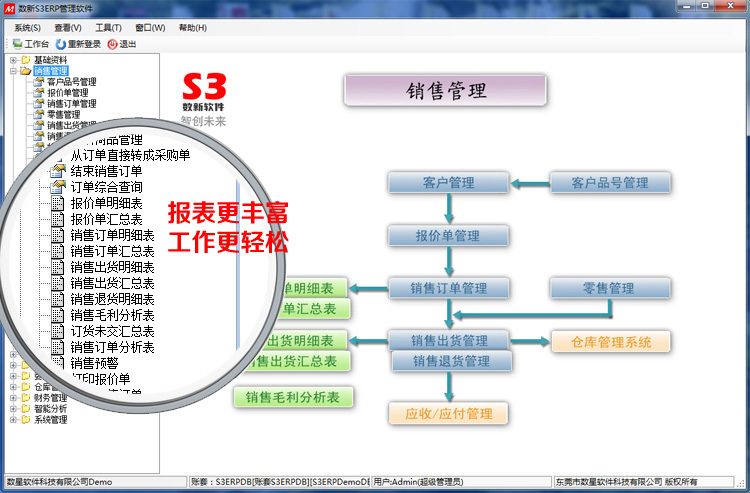Click status bar text 数星软件科技有限公司Demo
This screenshot has height=493, width=750.
coord(59,482)
